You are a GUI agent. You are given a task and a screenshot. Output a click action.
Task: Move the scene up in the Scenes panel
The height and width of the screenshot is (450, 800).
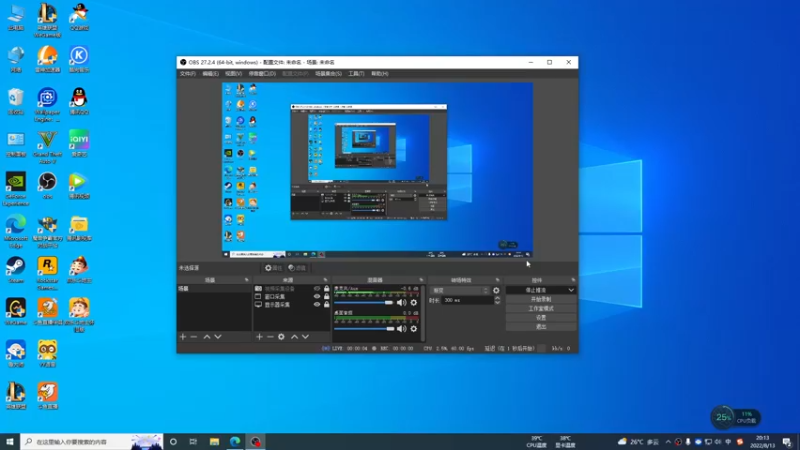[x=207, y=337]
